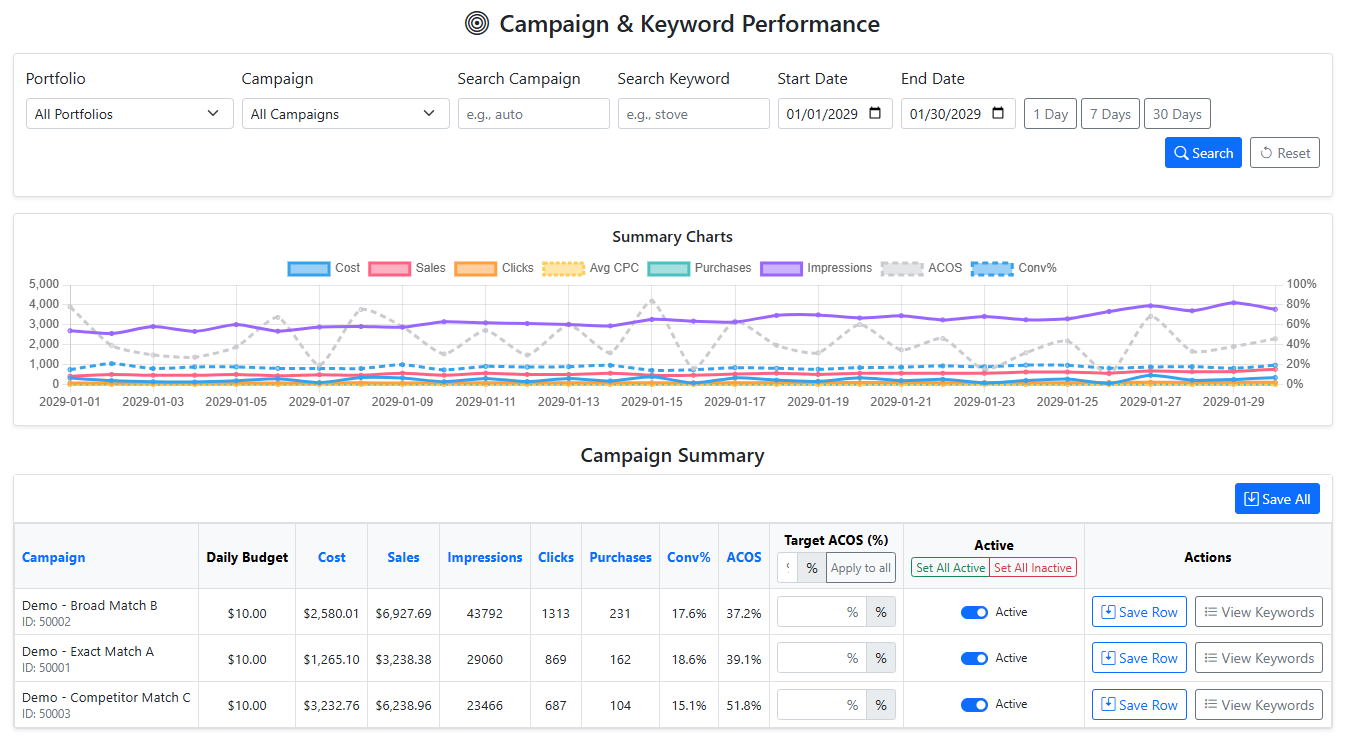Screen dimensions: 1349x756
Task: Click the reset arrow icon in Reset button
Action: (1266, 153)
